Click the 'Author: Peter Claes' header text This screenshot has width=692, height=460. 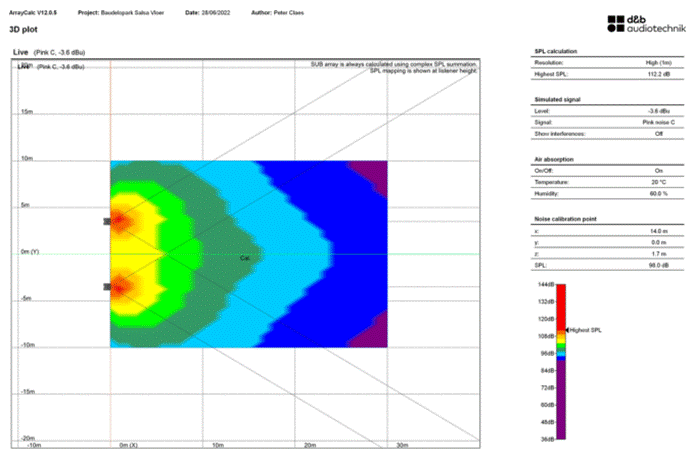278,12
